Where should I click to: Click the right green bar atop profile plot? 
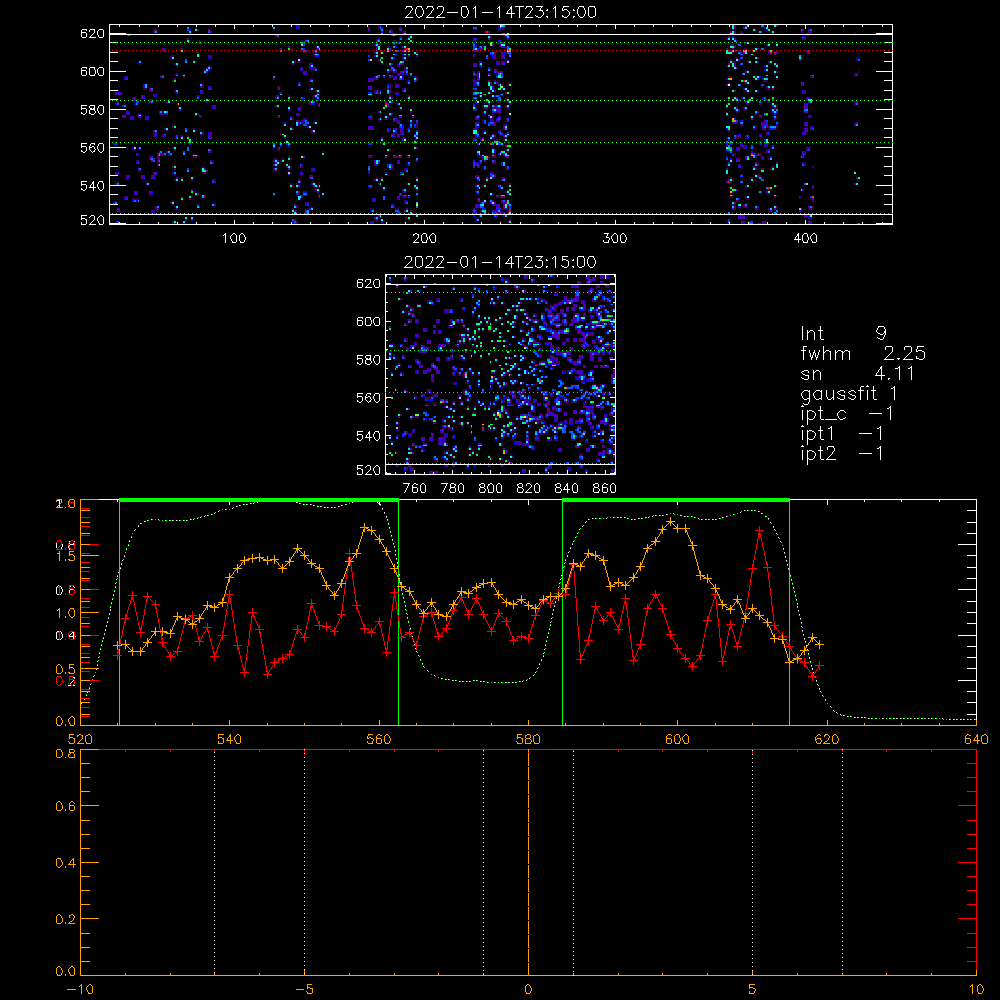pos(676,500)
